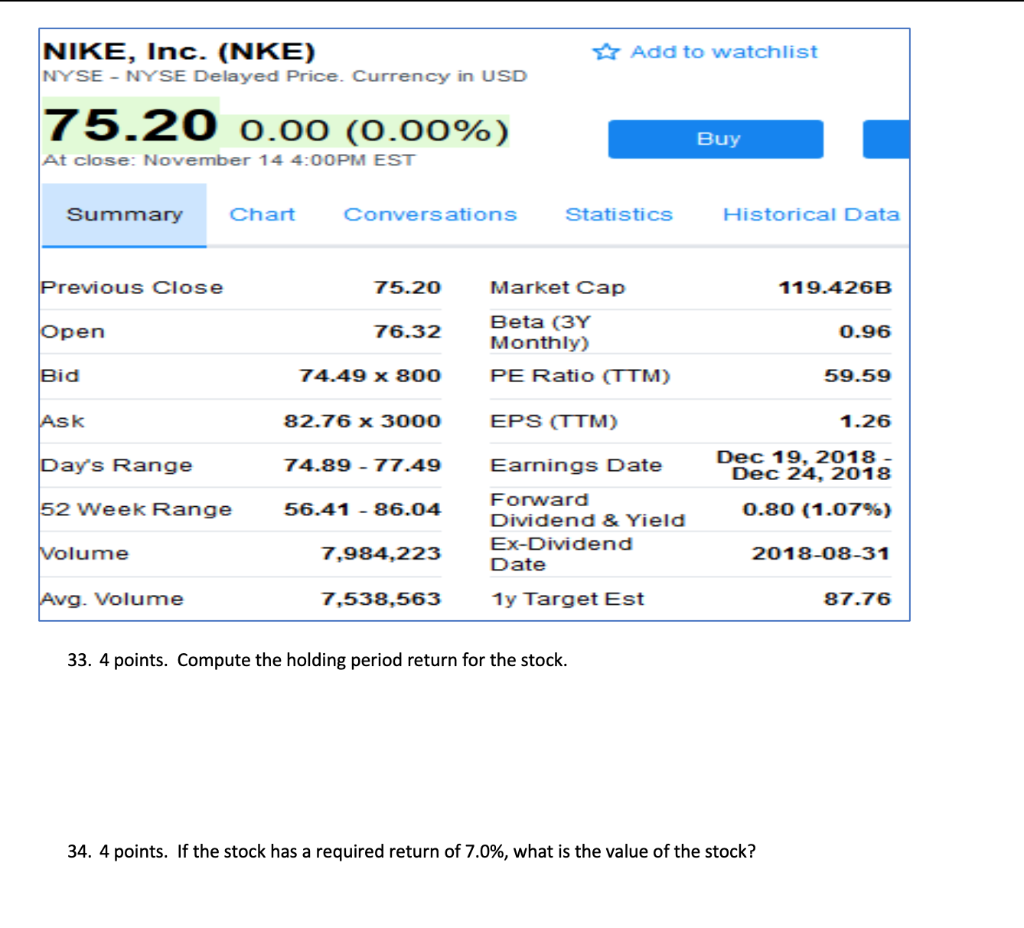
Task: Click the Forward Dividend value 0.80 (1.07%)
Action: 817,509
